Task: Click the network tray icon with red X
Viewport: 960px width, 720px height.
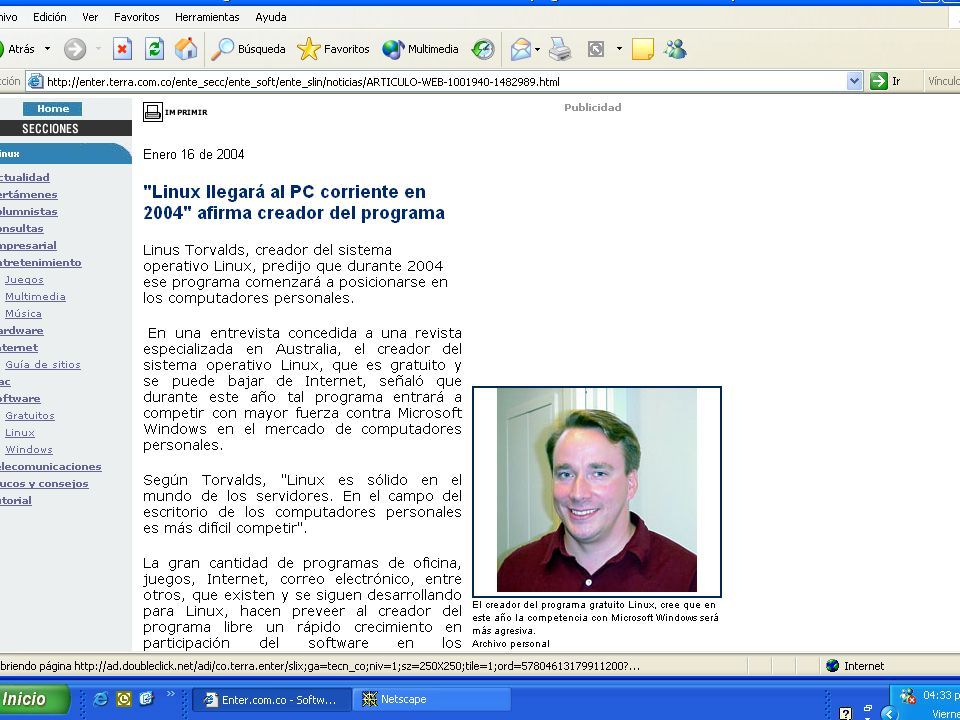Action: 907,696
